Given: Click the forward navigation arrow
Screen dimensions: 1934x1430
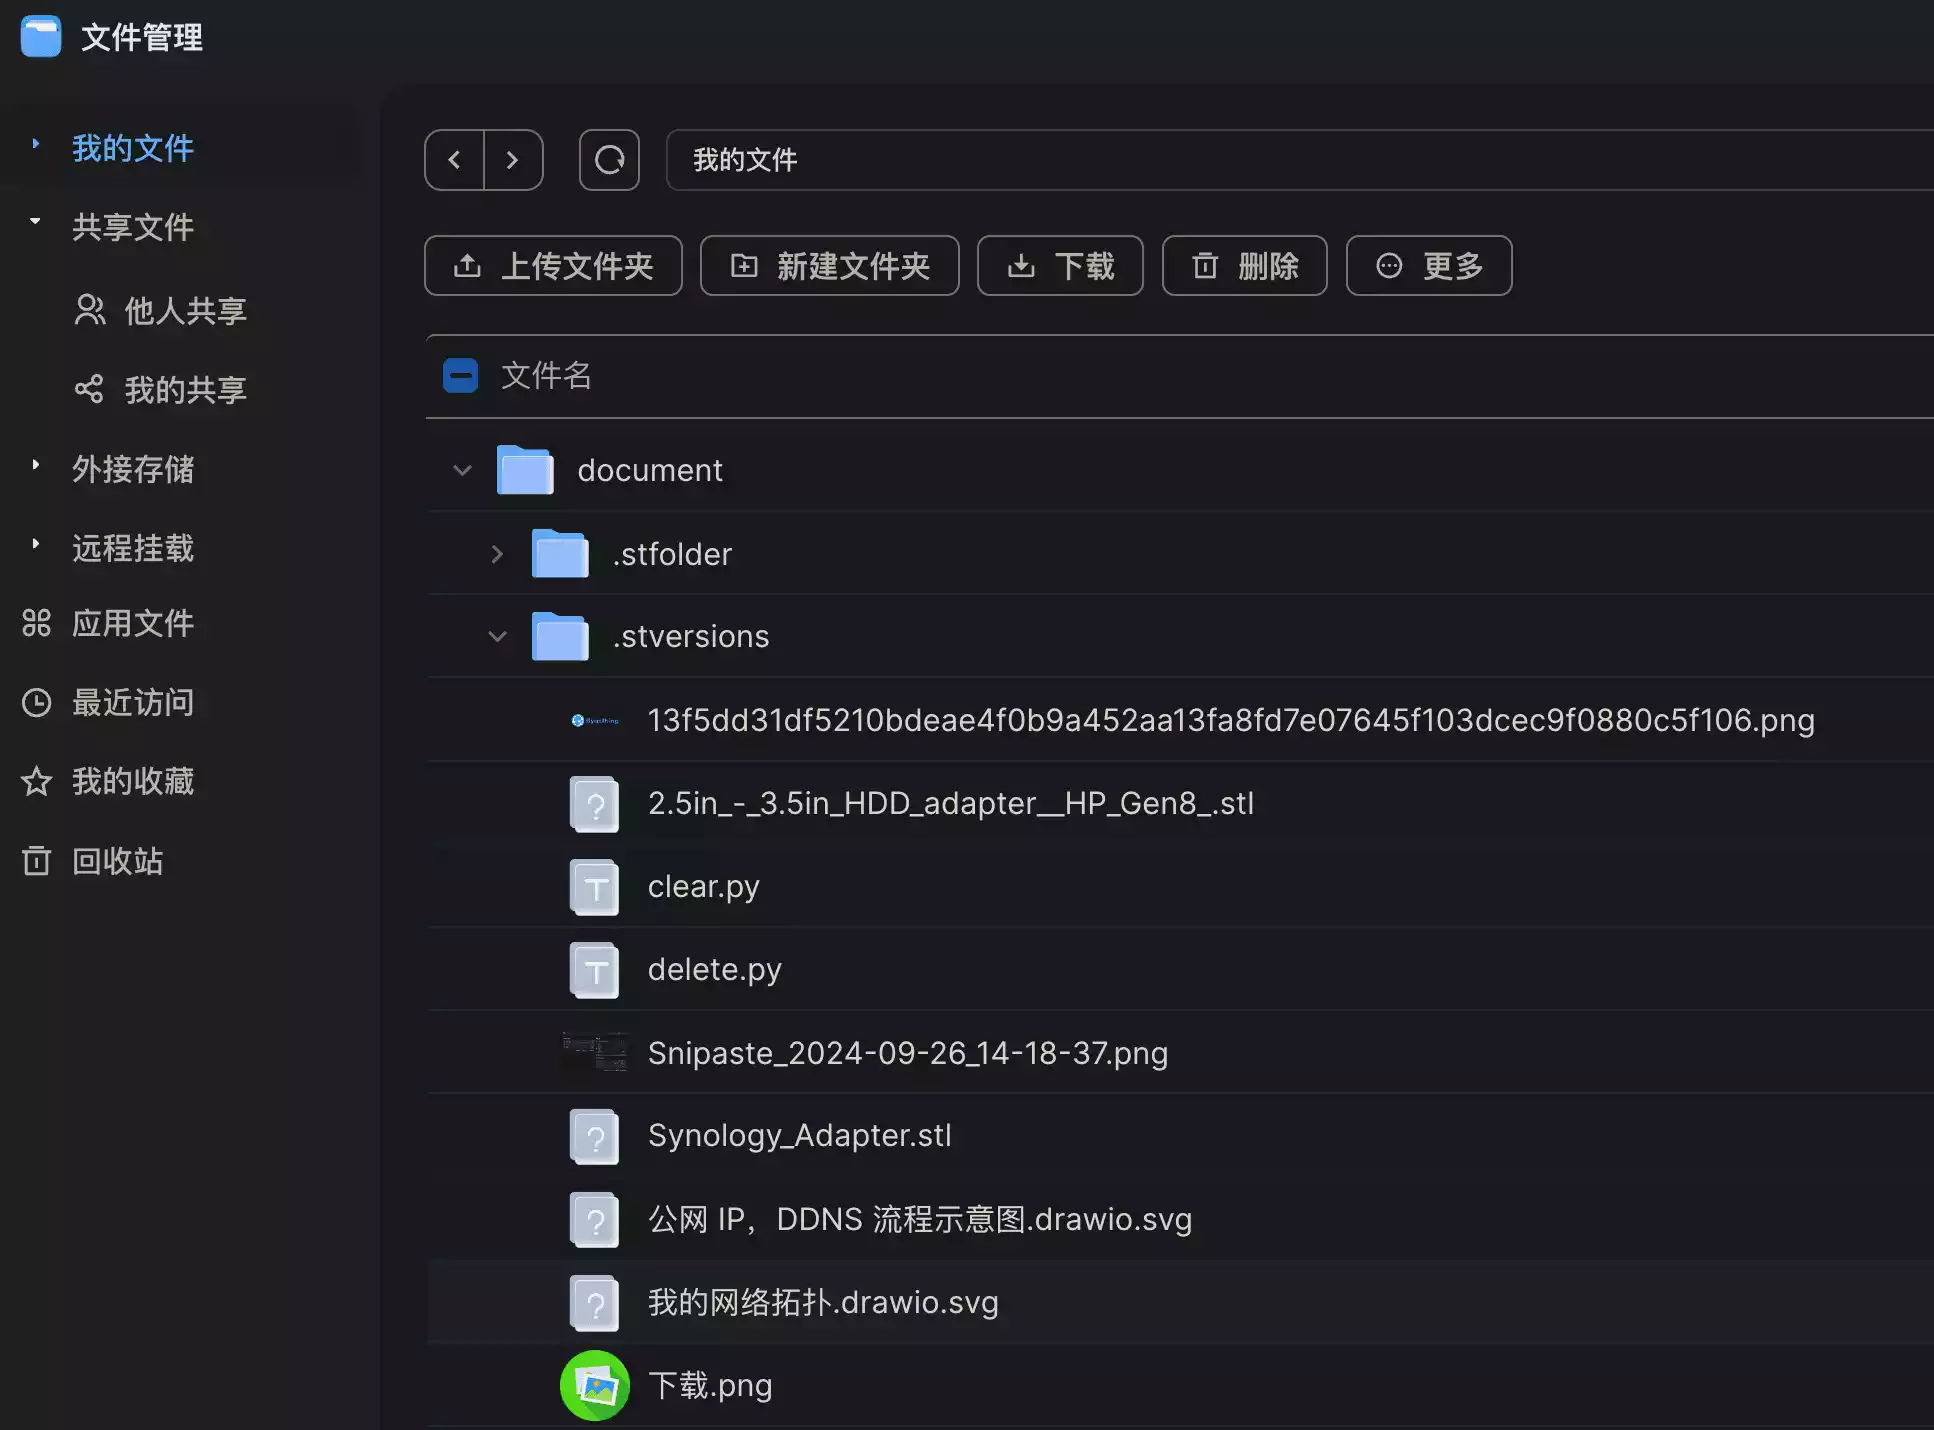Looking at the screenshot, I should point(513,160).
